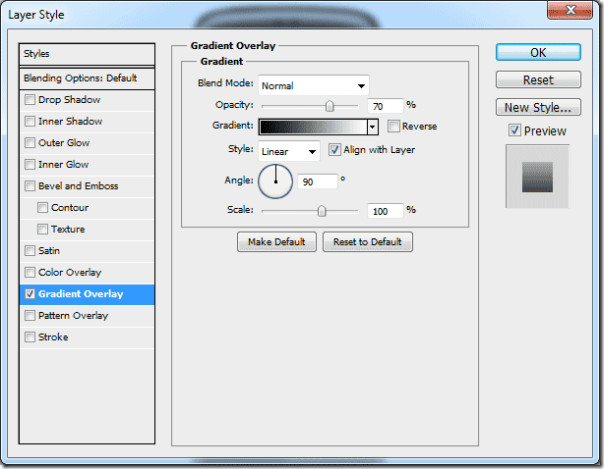Check the Outer Glow box
The height and width of the screenshot is (469, 604).
coord(30,143)
